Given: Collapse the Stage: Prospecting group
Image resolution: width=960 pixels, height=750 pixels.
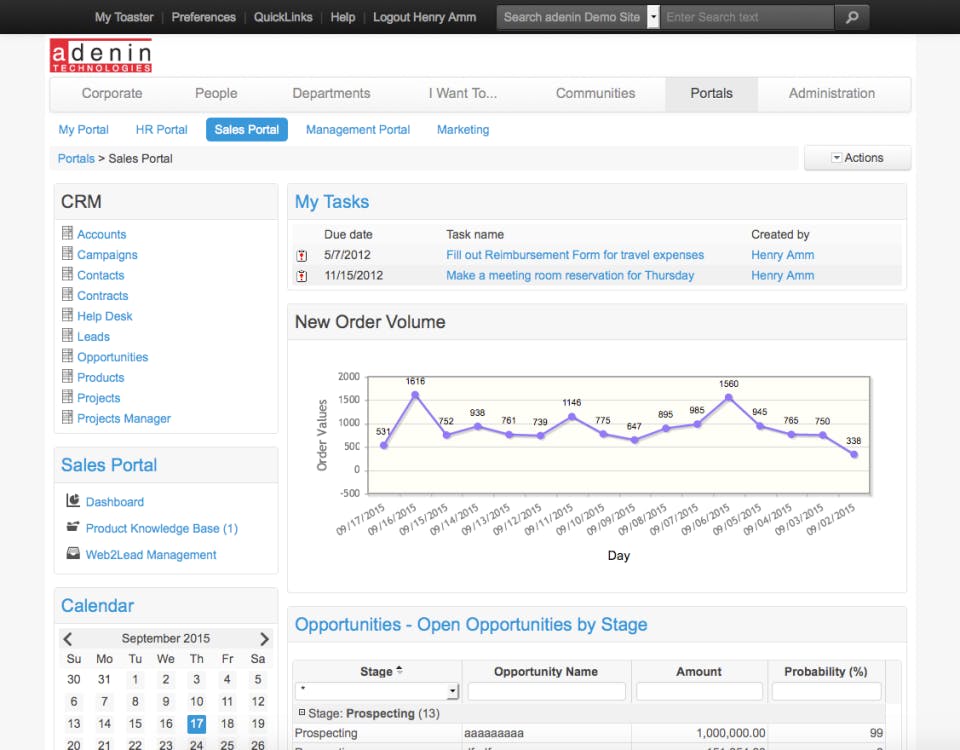Looking at the screenshot, I should (x=301, y=714).
